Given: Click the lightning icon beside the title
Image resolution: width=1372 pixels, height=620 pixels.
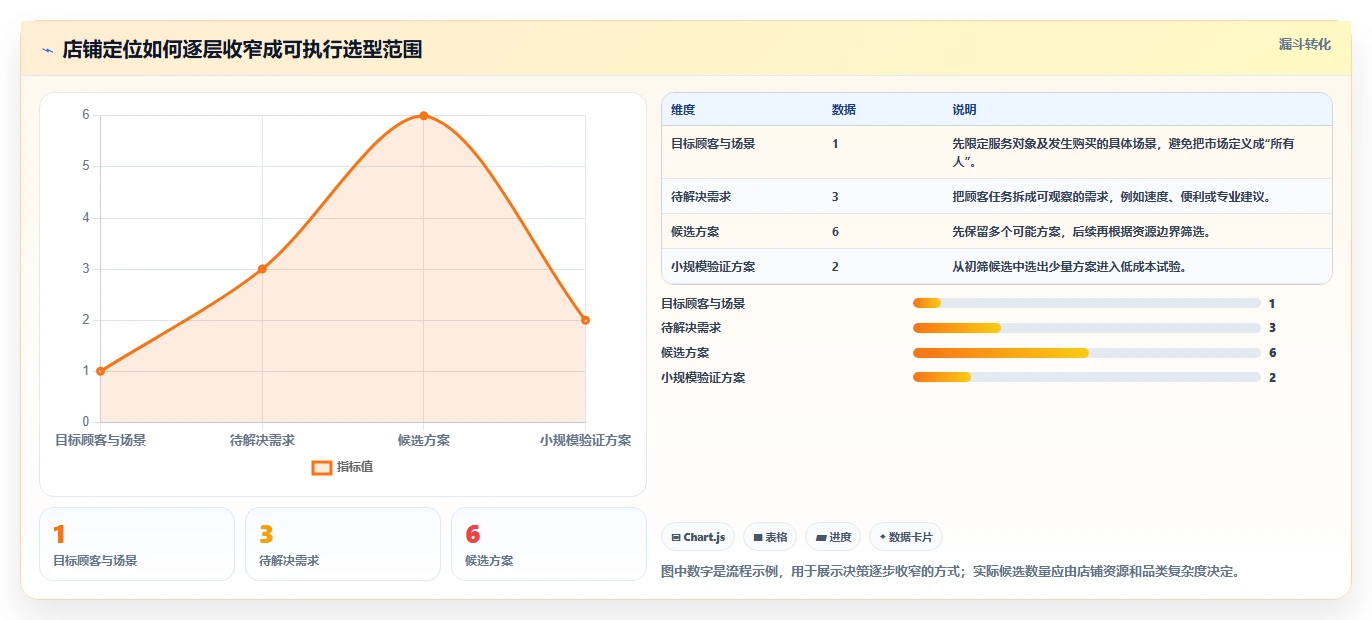Looking at the screenshot, I should tap(48, 49).
